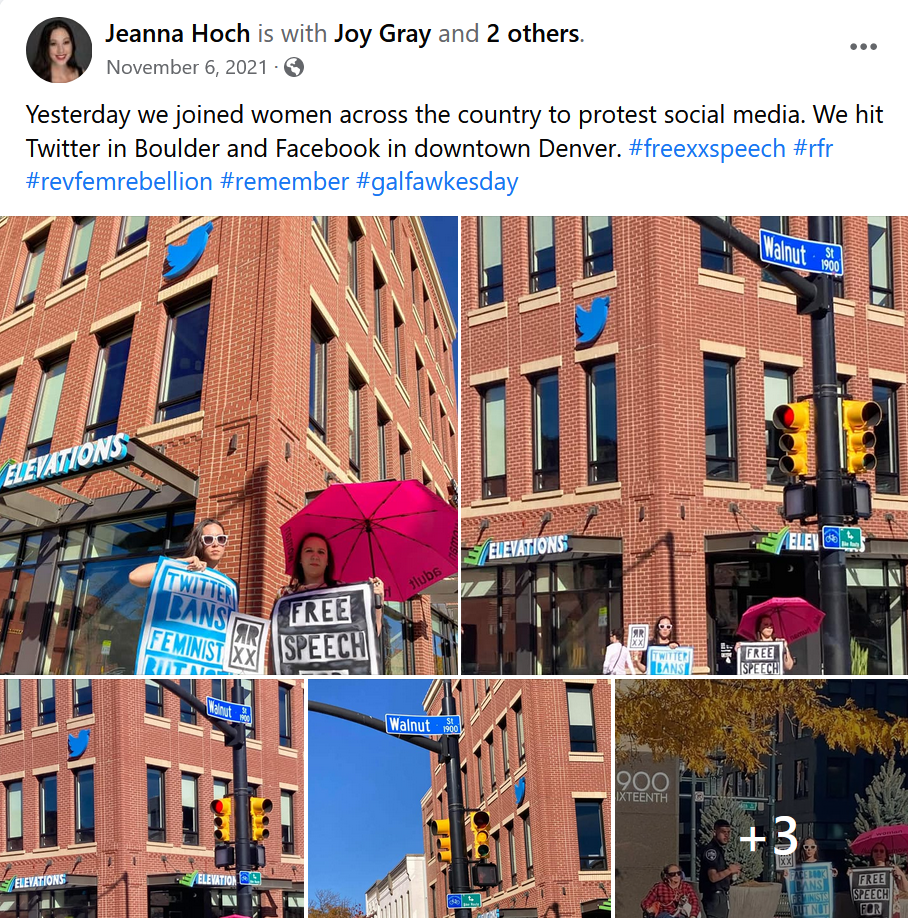Follow the #galfawkesday hashtag
Screen dimensions: 908x918
(437, 182)
